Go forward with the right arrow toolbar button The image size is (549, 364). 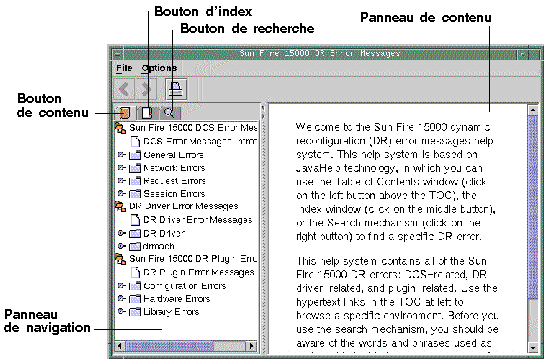click(145, 89)
